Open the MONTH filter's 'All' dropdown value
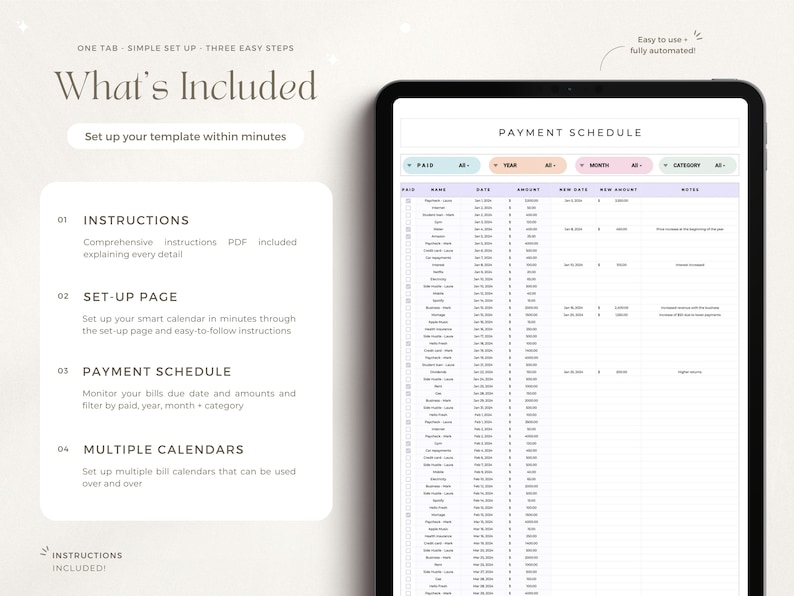 (x=637, y=166)
